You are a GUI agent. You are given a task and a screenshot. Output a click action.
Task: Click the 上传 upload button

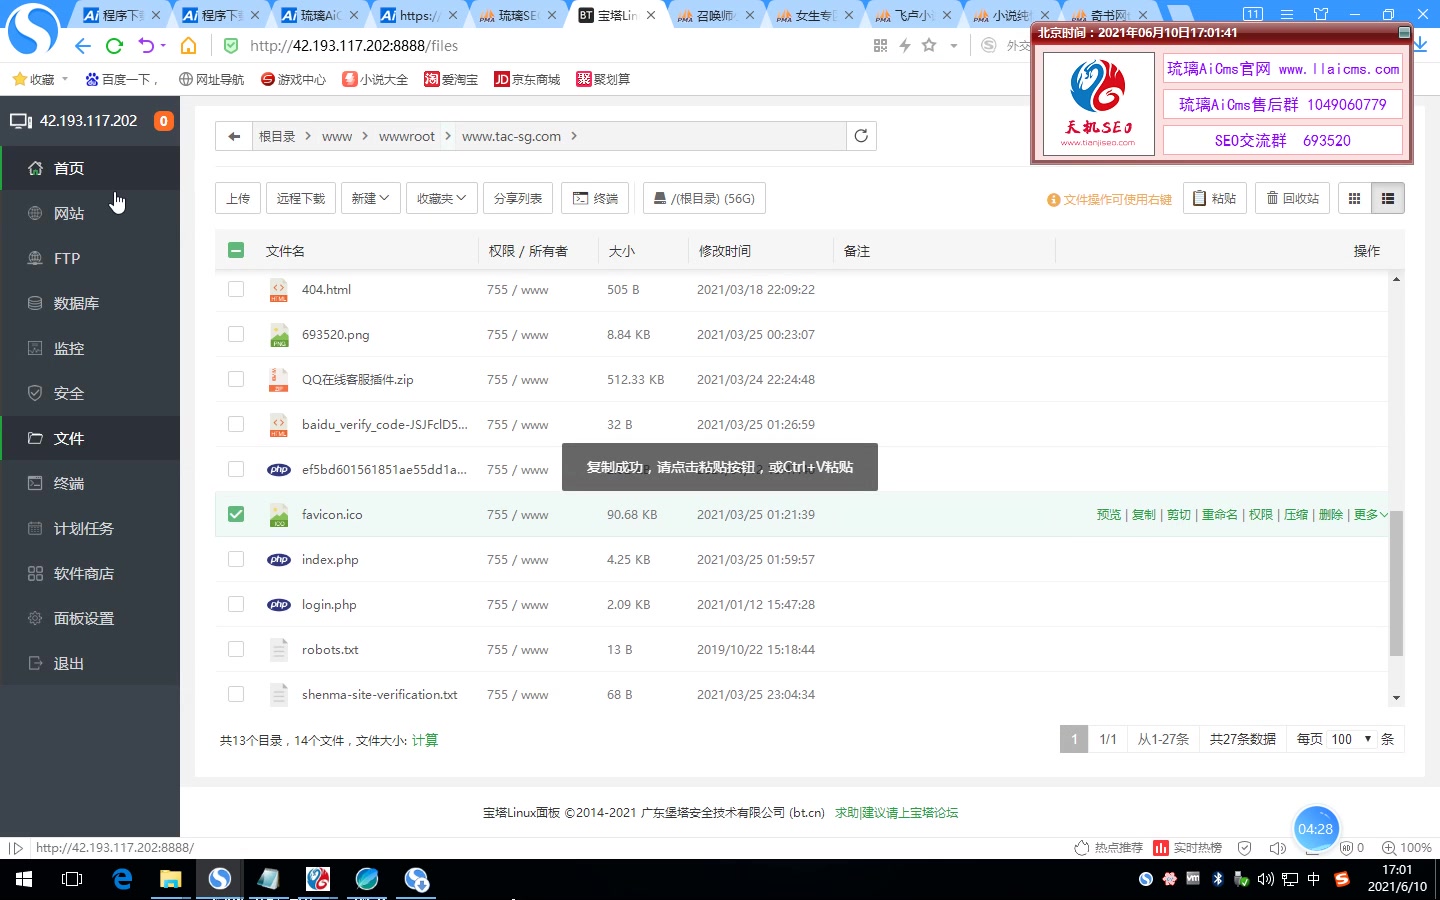tap(238, 198)
